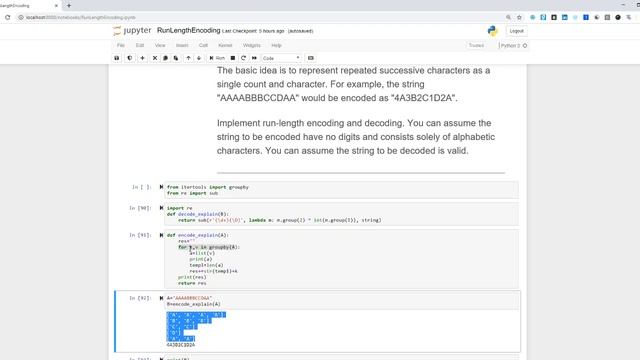Click the Trusted notebook indicator
Viewport: 640px width, 360px height.
tap(476, 45)
